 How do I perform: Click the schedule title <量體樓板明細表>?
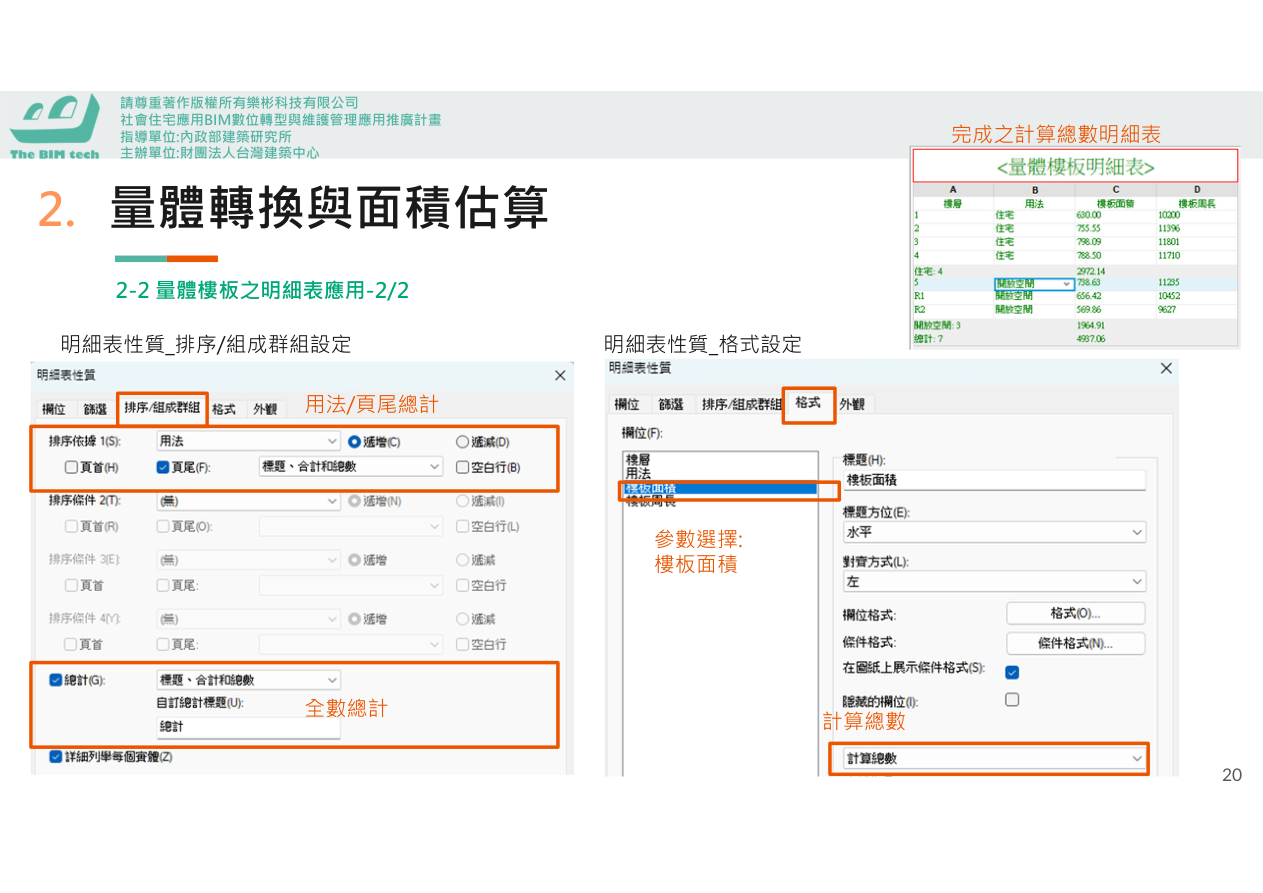click(1076, 166)
